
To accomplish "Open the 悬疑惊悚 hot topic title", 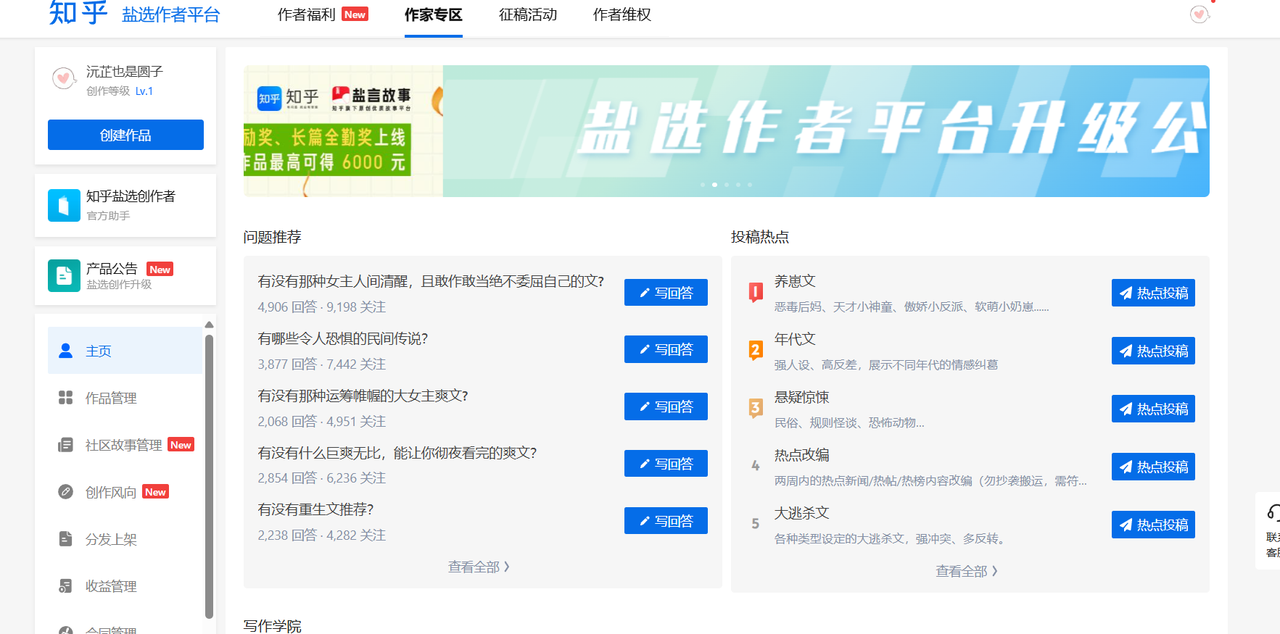I will (802, 398).
